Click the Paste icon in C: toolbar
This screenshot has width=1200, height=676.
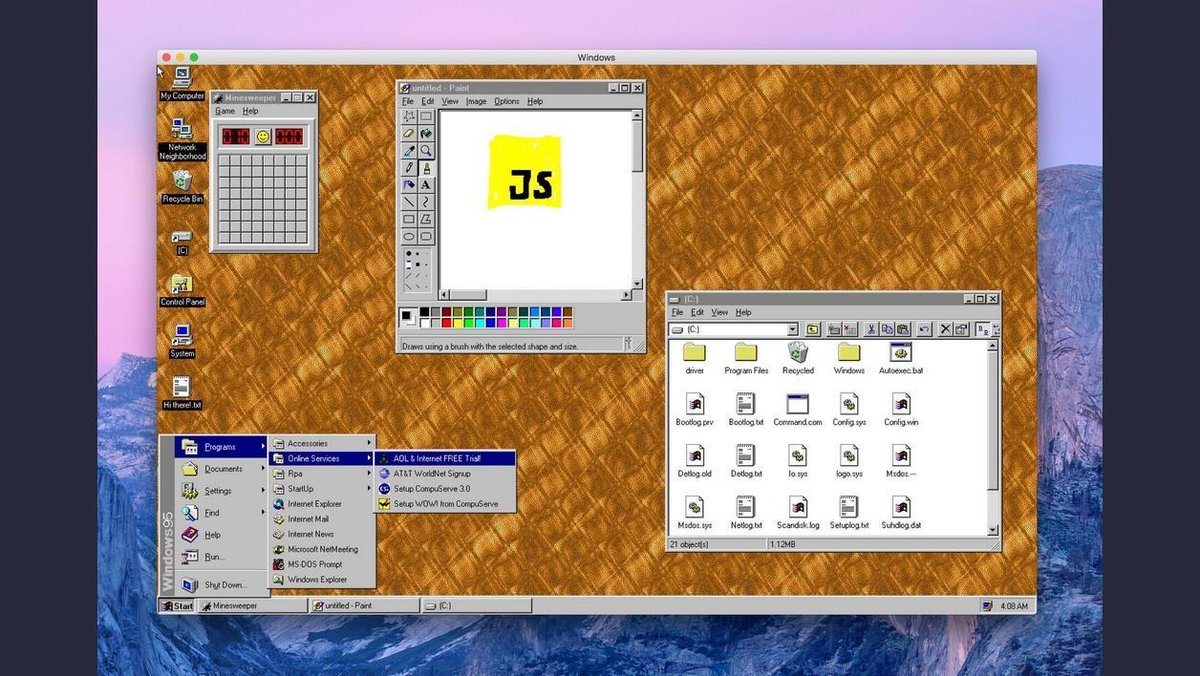coord(902,329)
